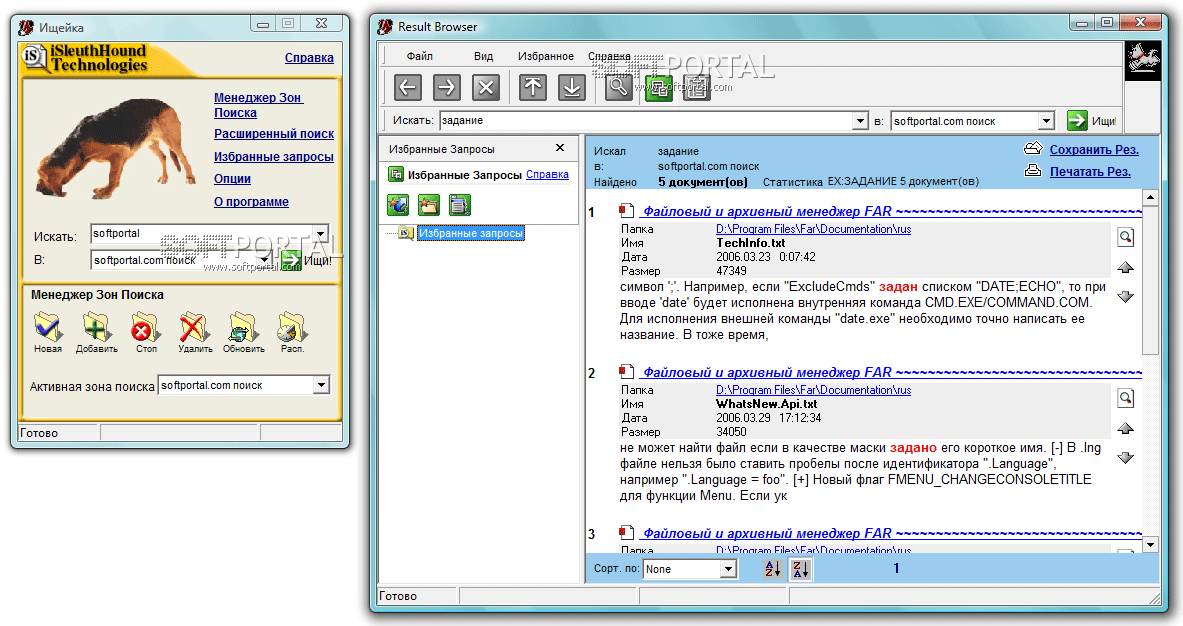The width and height of the screenshot is (1183, 626).
Task: Click the Ищи! button in Result Browser
Action: click(x=1092, y=121)
